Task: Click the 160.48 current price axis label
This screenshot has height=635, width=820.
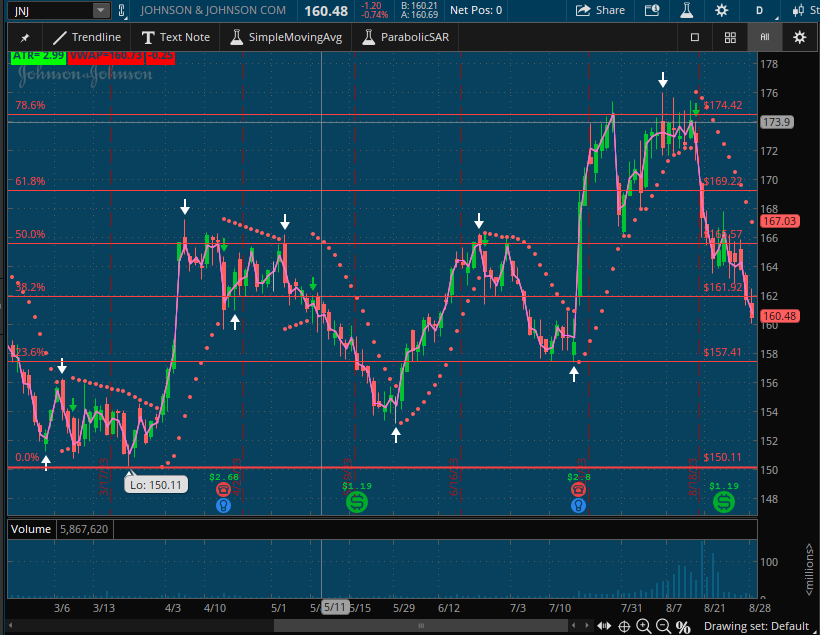Action: point(779,316)
